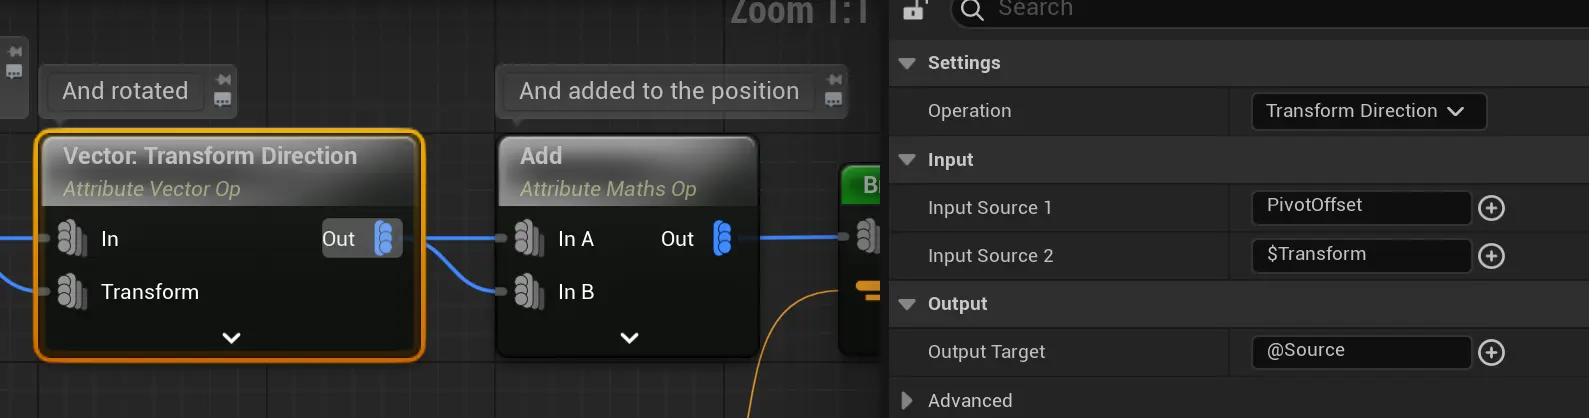This screenshot has height=418, width=1589.
Task: Click the Input Source 1 field containing PivotOffset
Action: click(1360, 206)
